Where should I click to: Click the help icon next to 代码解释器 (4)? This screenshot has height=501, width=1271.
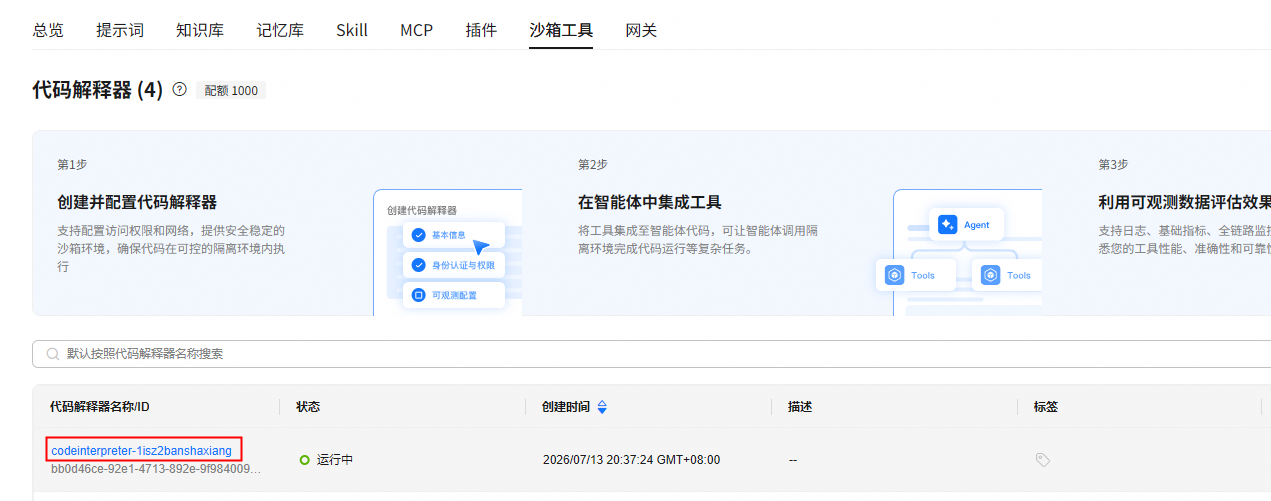[x=180, y=89]
